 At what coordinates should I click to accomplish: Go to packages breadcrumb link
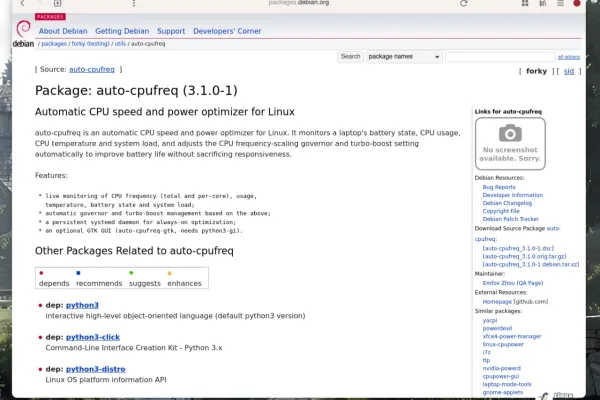[x=54, y=44]
